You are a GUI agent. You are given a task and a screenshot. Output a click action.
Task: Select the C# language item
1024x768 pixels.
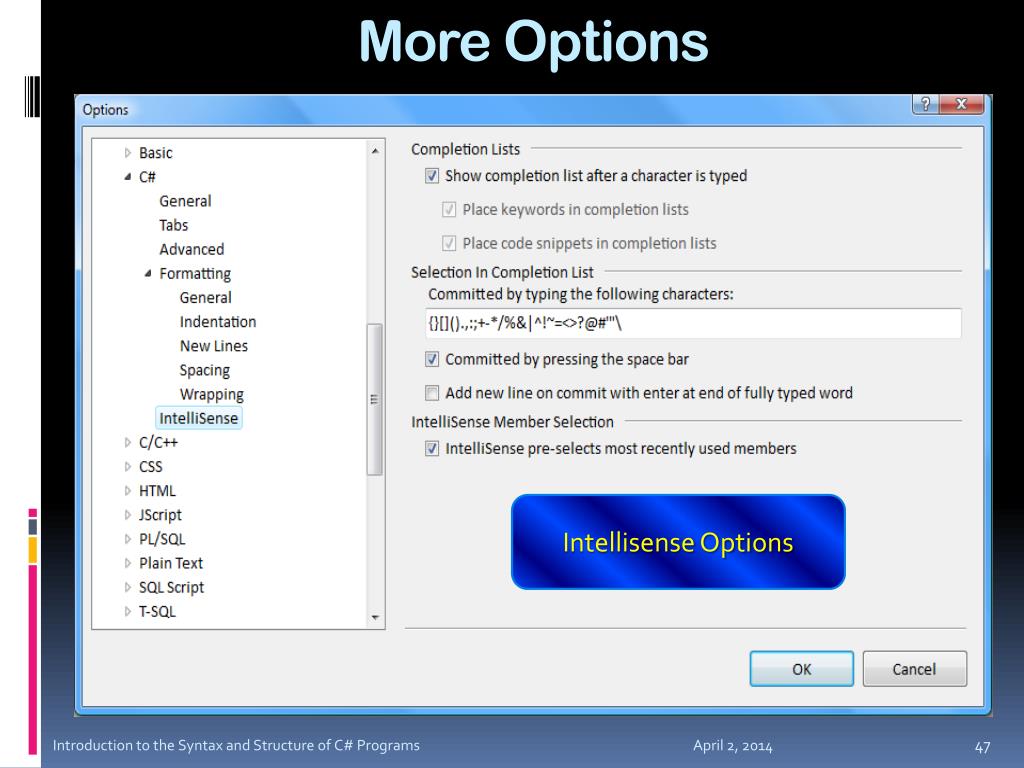click(148, 177)
